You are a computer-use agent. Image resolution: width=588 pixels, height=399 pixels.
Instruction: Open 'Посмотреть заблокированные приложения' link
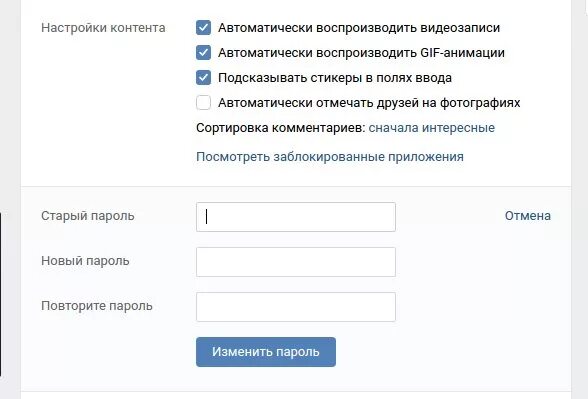pyautogui.click(x=330, y=157)
